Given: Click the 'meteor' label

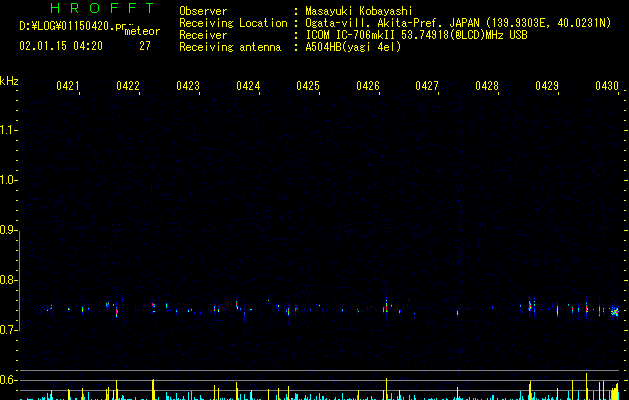Looking at the screenshot, I should [142, 31].
